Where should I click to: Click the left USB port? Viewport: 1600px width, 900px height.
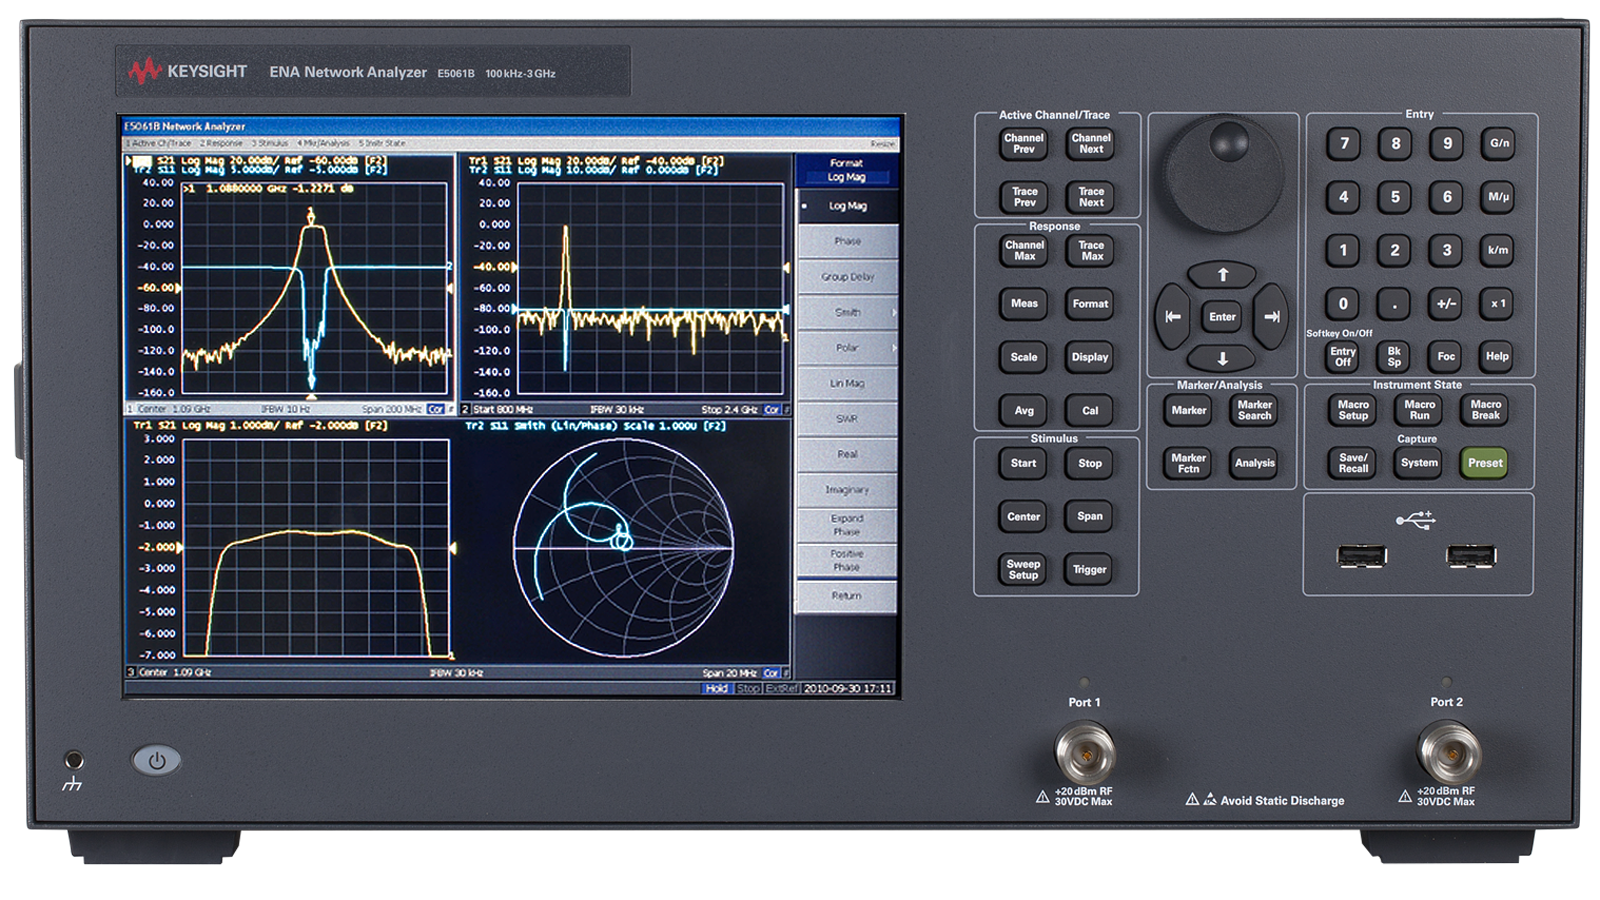pyautogui.click(x=1361, y=556)
